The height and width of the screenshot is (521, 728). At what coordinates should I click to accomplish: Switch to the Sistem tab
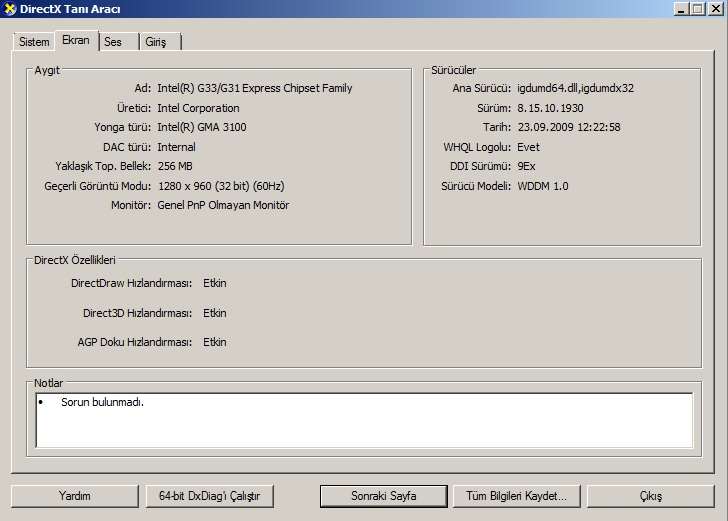pyautogui.click(x=34, y=42)
